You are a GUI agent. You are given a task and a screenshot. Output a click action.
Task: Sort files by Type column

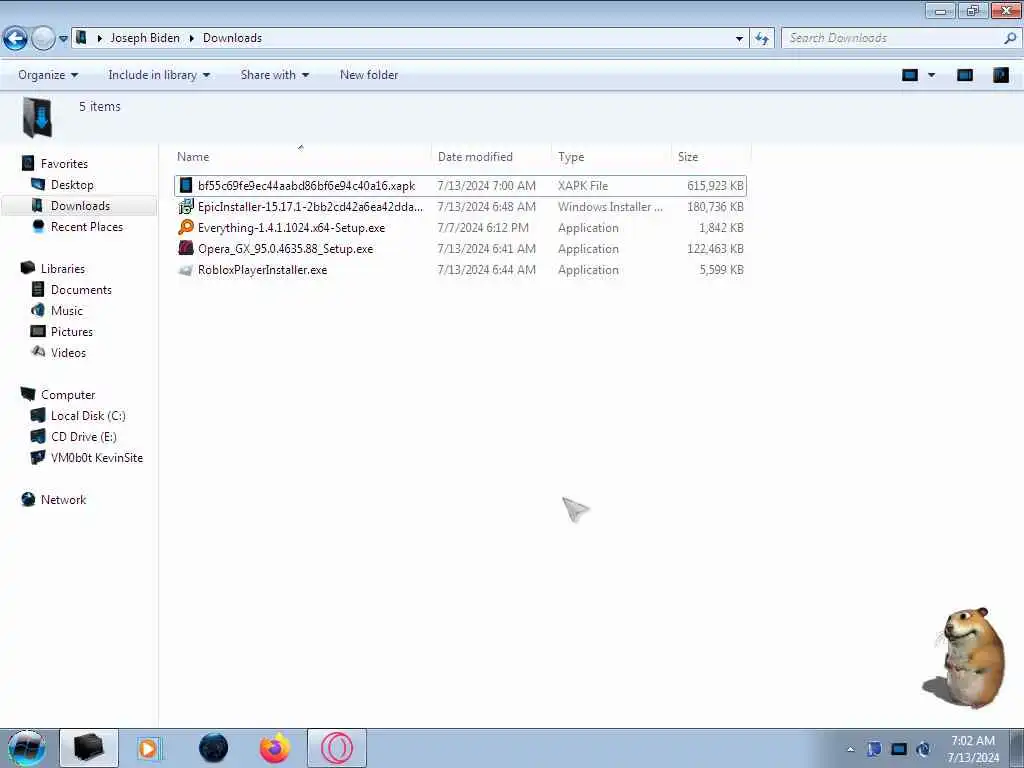(x=571, y=157)
